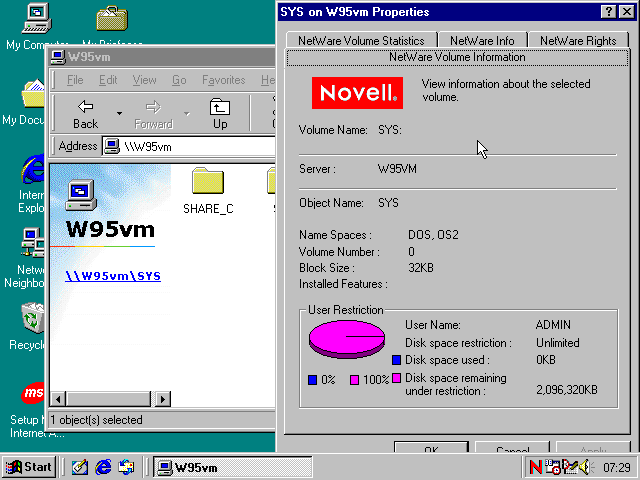This screenshot has height=480, width=640.
Task: Click the DOS, OS2 name spaces value
Action: (433, 235)
